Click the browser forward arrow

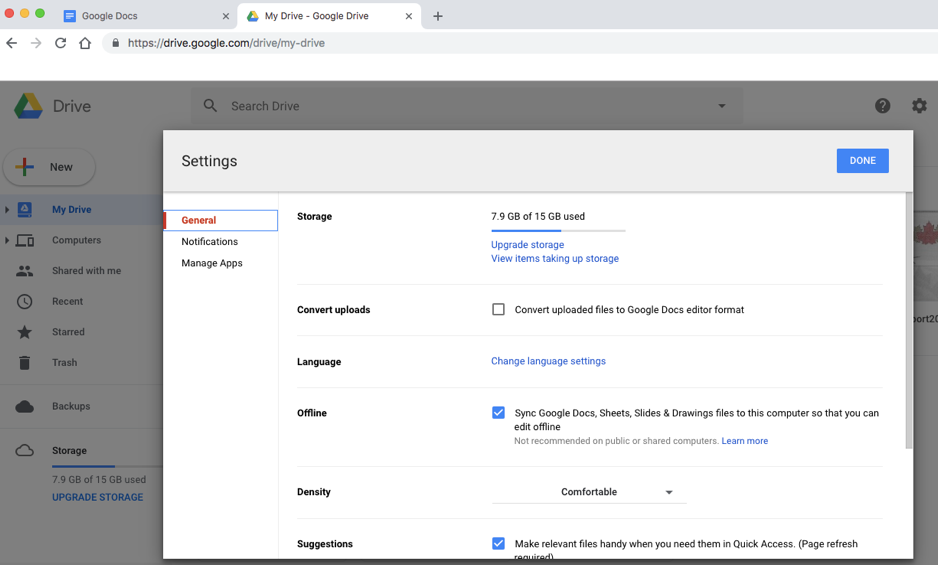tap(36, 43)
